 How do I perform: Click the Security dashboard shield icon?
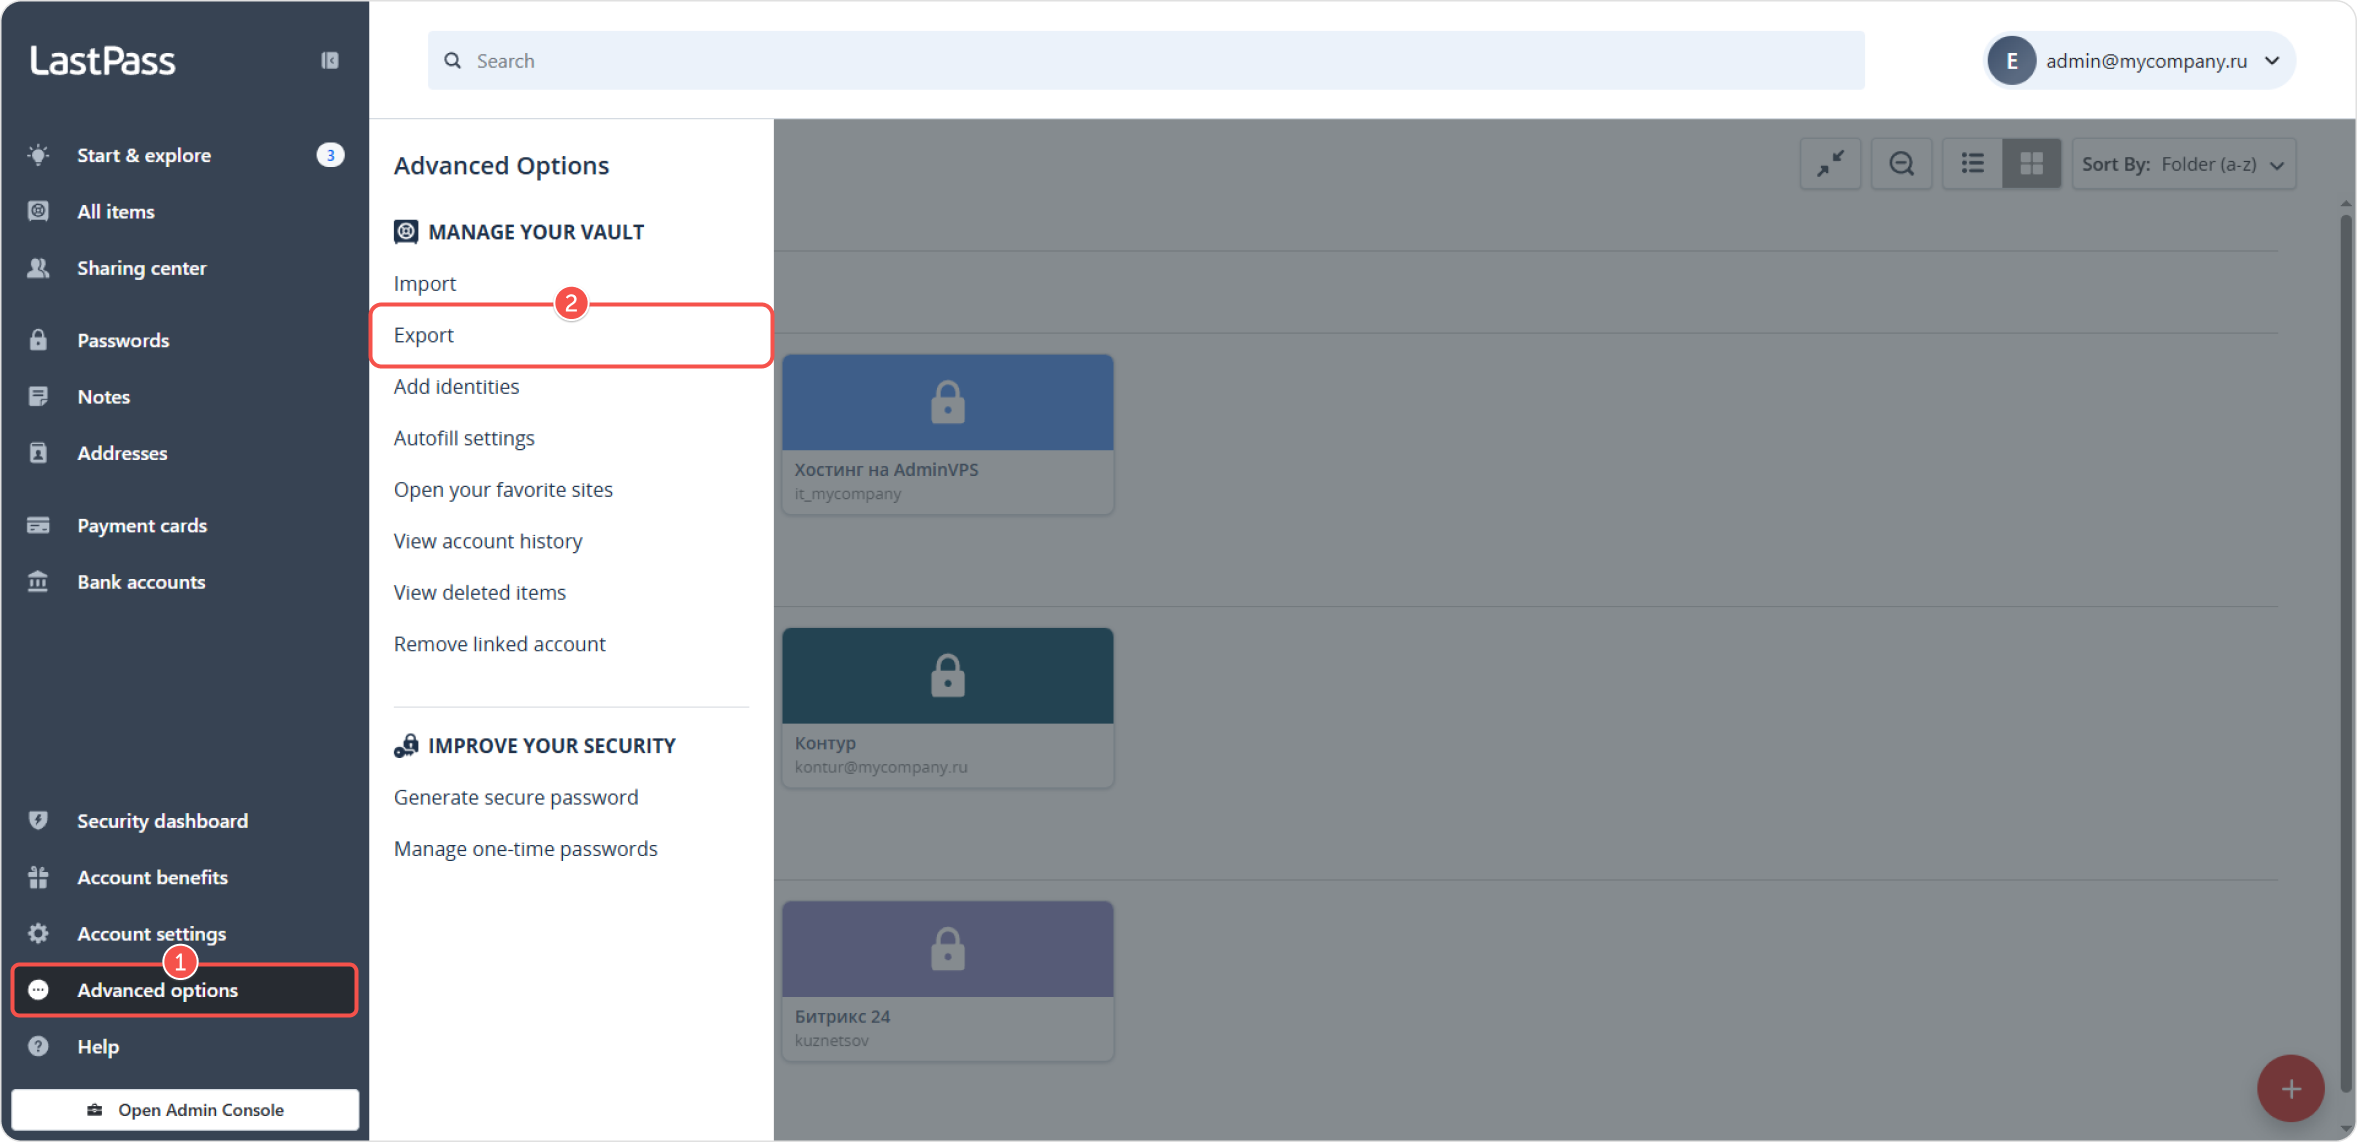tap(38, 821)
